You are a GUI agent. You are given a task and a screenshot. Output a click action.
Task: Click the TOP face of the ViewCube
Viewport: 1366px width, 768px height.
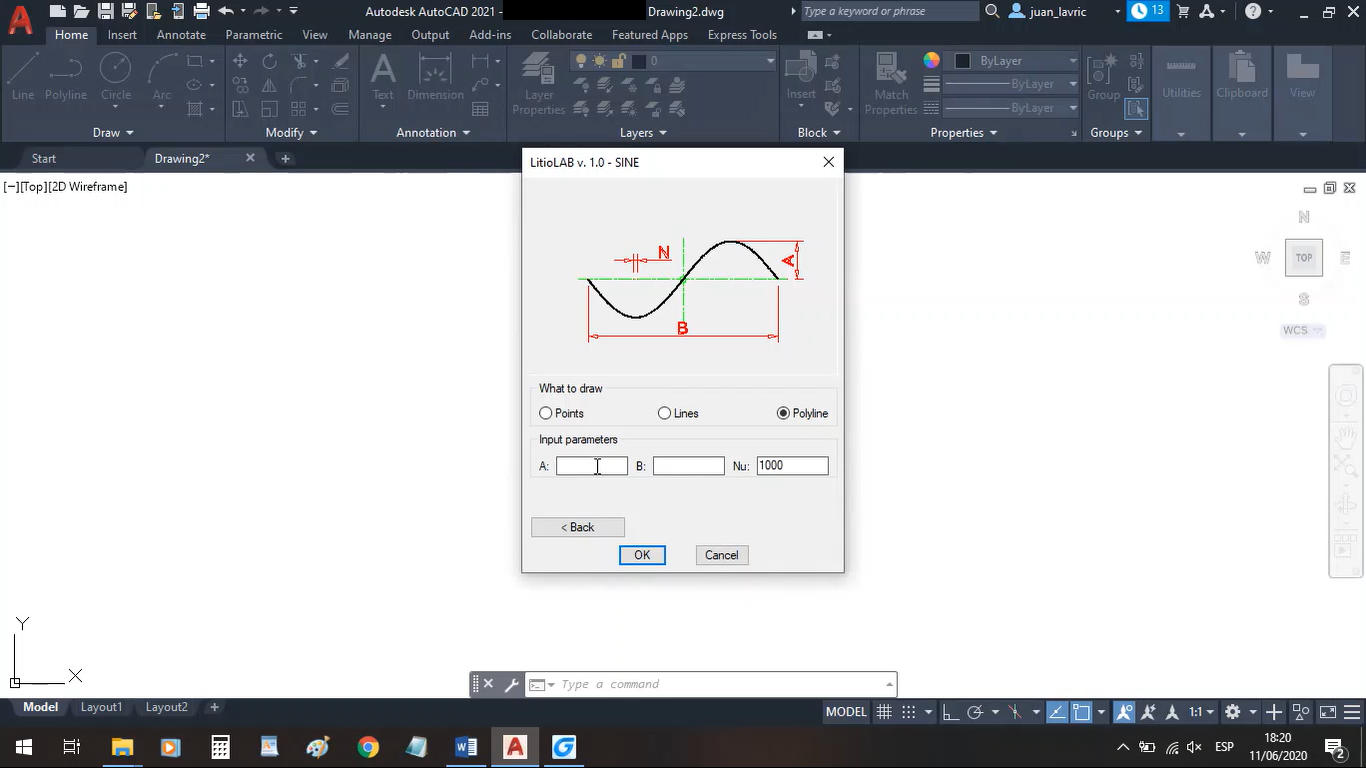coord(1304,257)
